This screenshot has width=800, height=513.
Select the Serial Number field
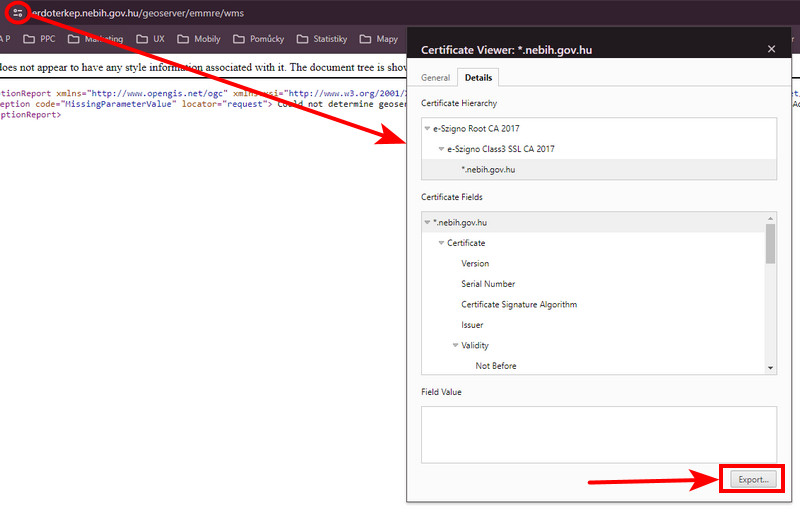coord(488,284)
